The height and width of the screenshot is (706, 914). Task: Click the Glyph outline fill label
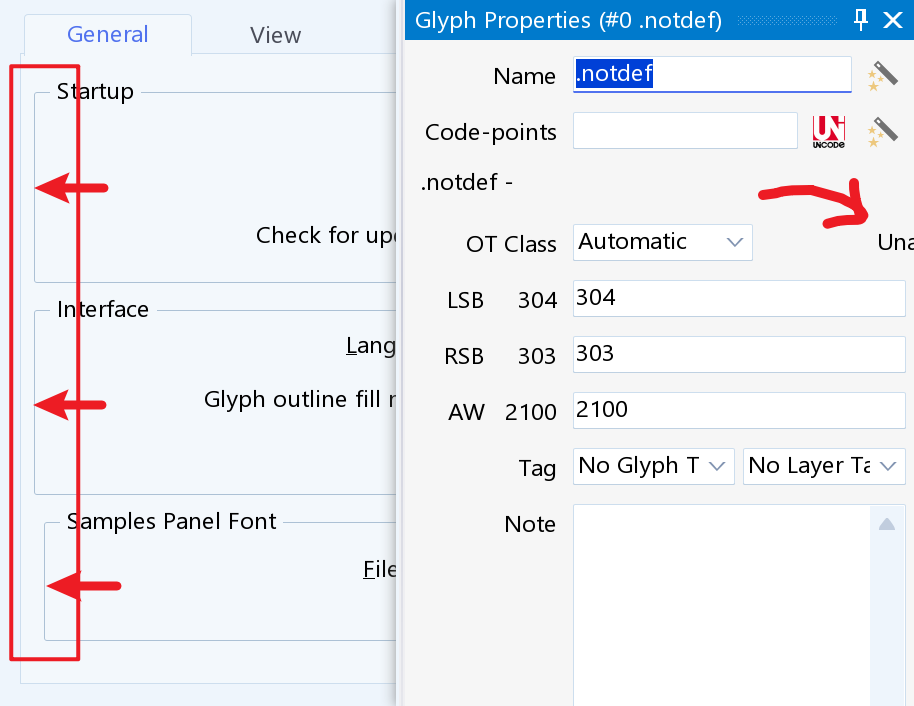point(300,399)
